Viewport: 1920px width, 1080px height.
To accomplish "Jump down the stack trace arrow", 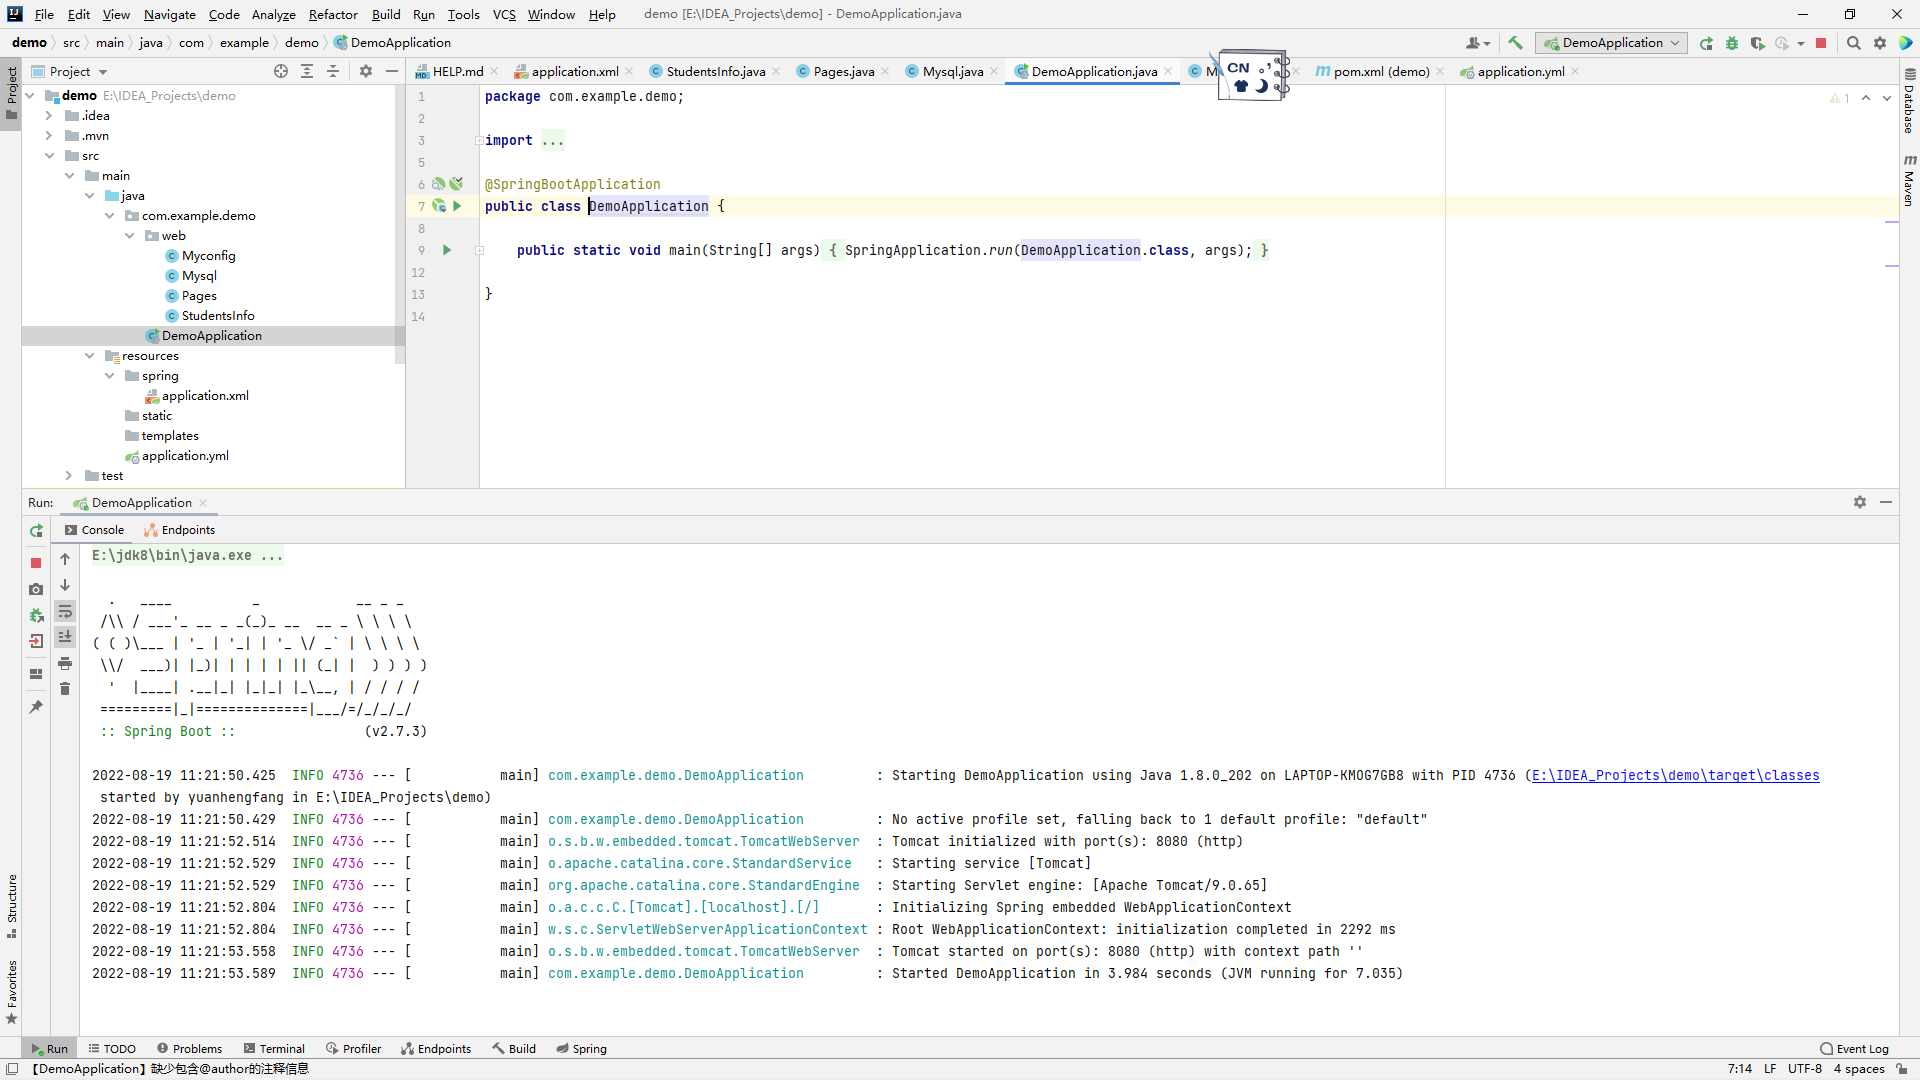I will [65, 585].
